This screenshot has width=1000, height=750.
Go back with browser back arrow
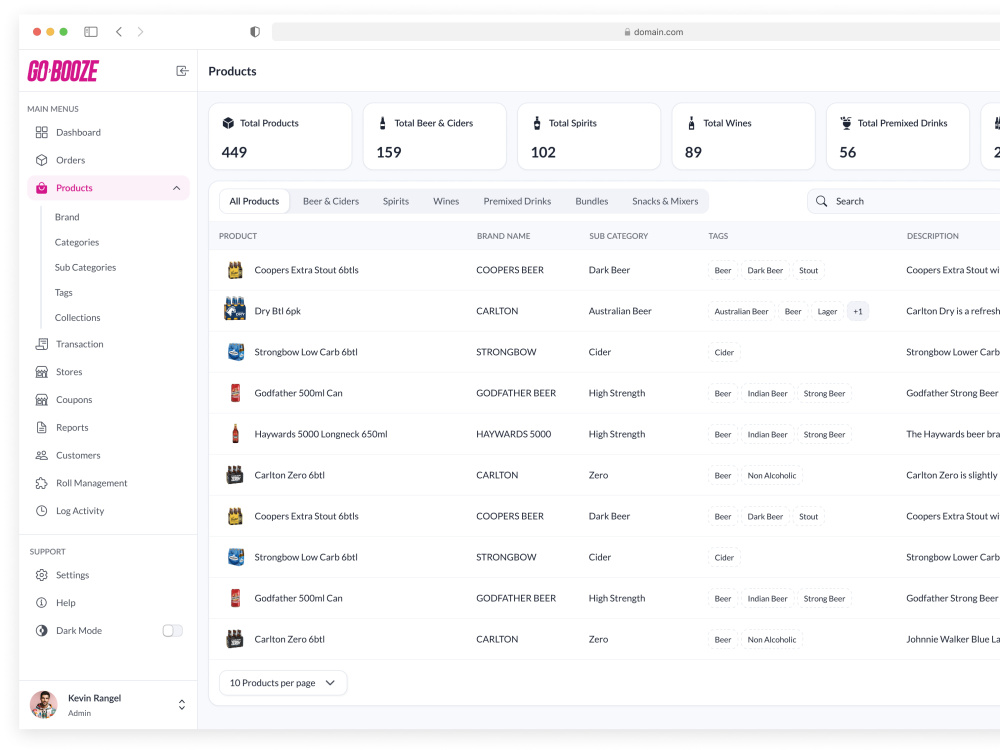(119, 32)
